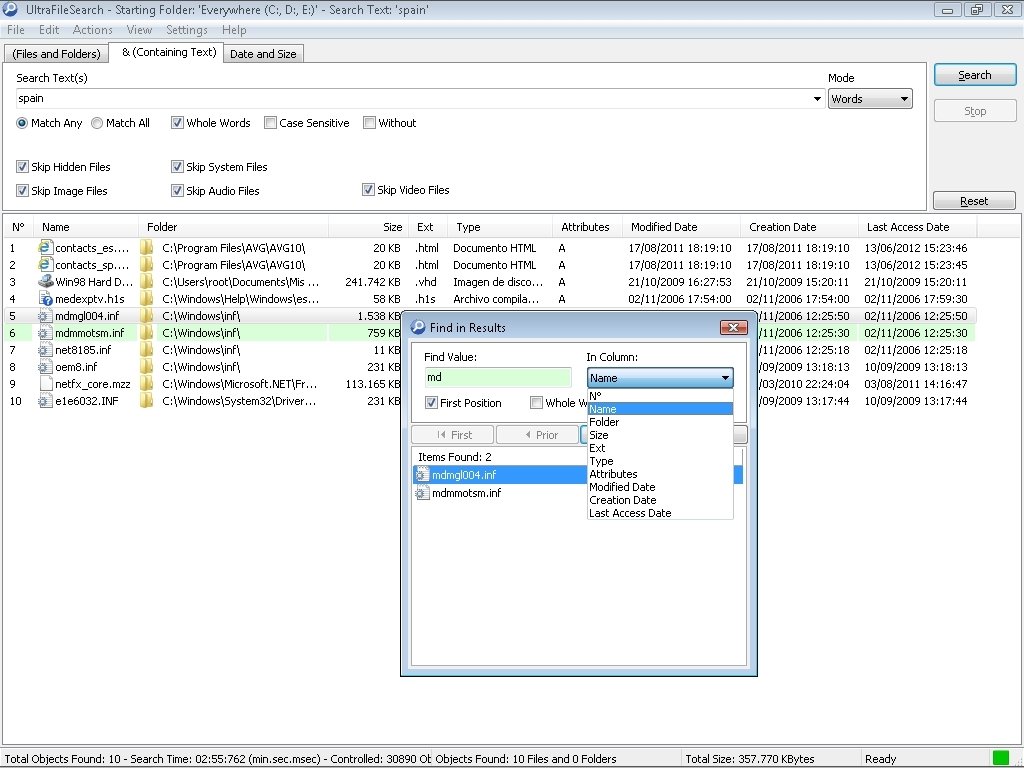Uncheck Skip Hidden Files
Screen dimensions: 1024x768
(22, 167)
